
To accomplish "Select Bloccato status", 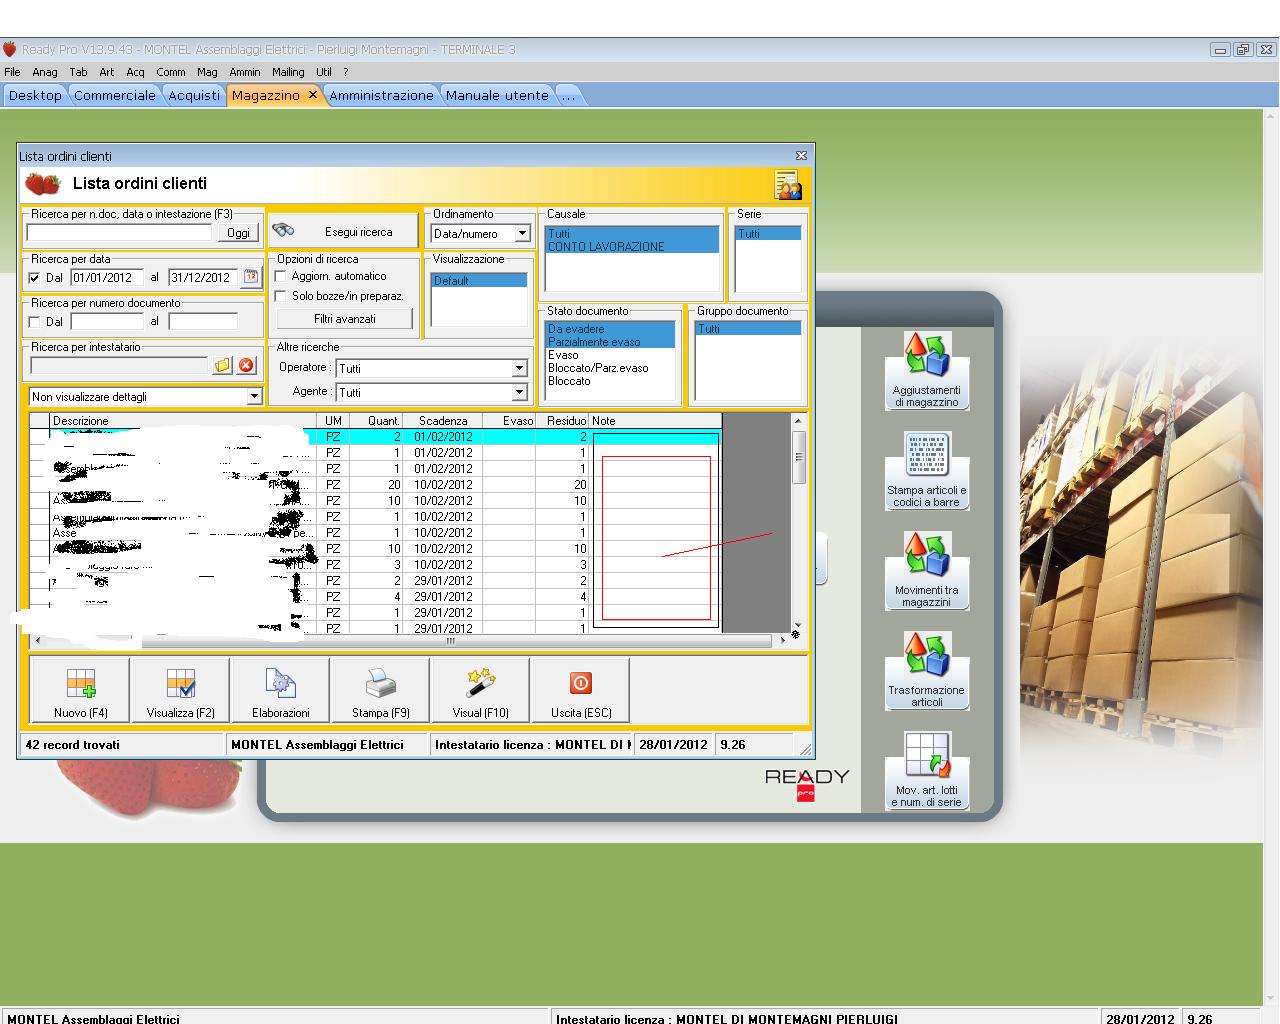I will [x=611, y=381].
